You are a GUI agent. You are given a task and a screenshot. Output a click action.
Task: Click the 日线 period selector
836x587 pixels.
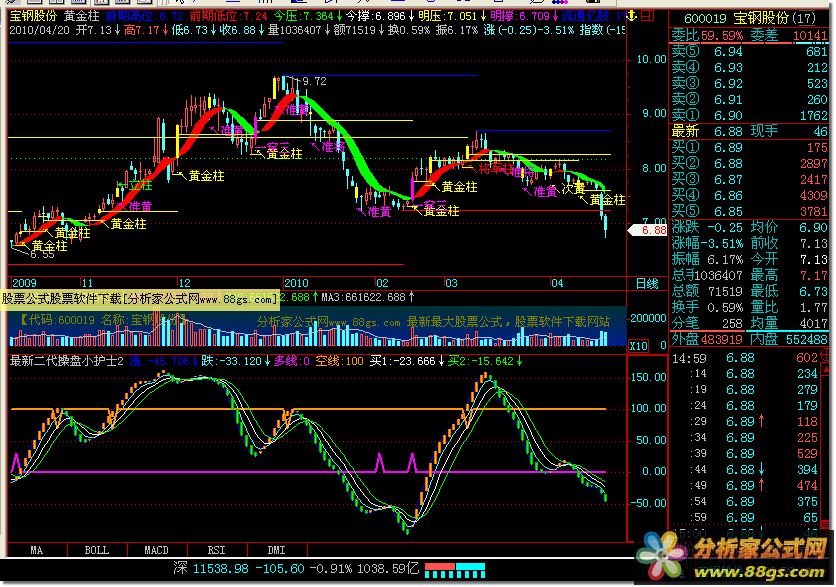point(648,284)
